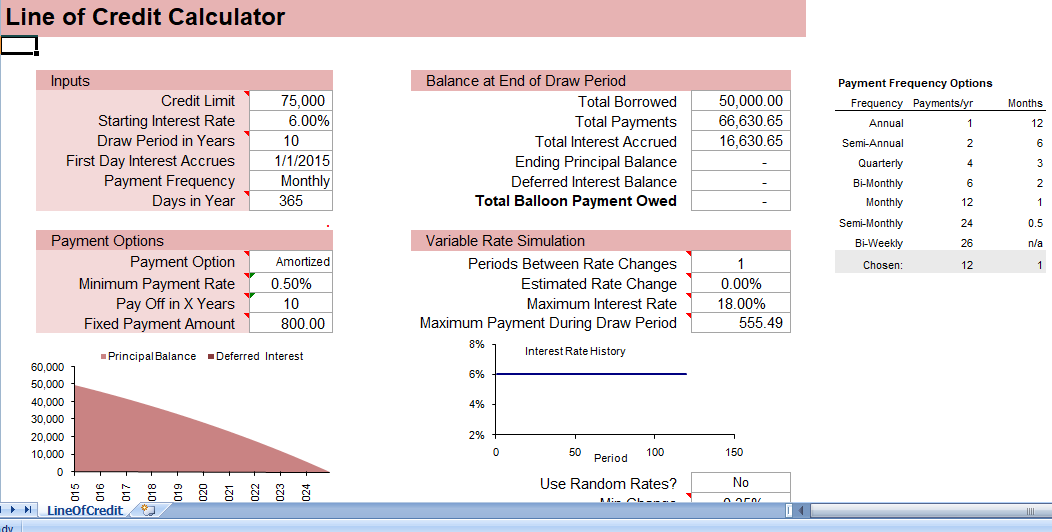Click the last-sheet navigation arrow
Screen dimensions: 1052x532
28,510
